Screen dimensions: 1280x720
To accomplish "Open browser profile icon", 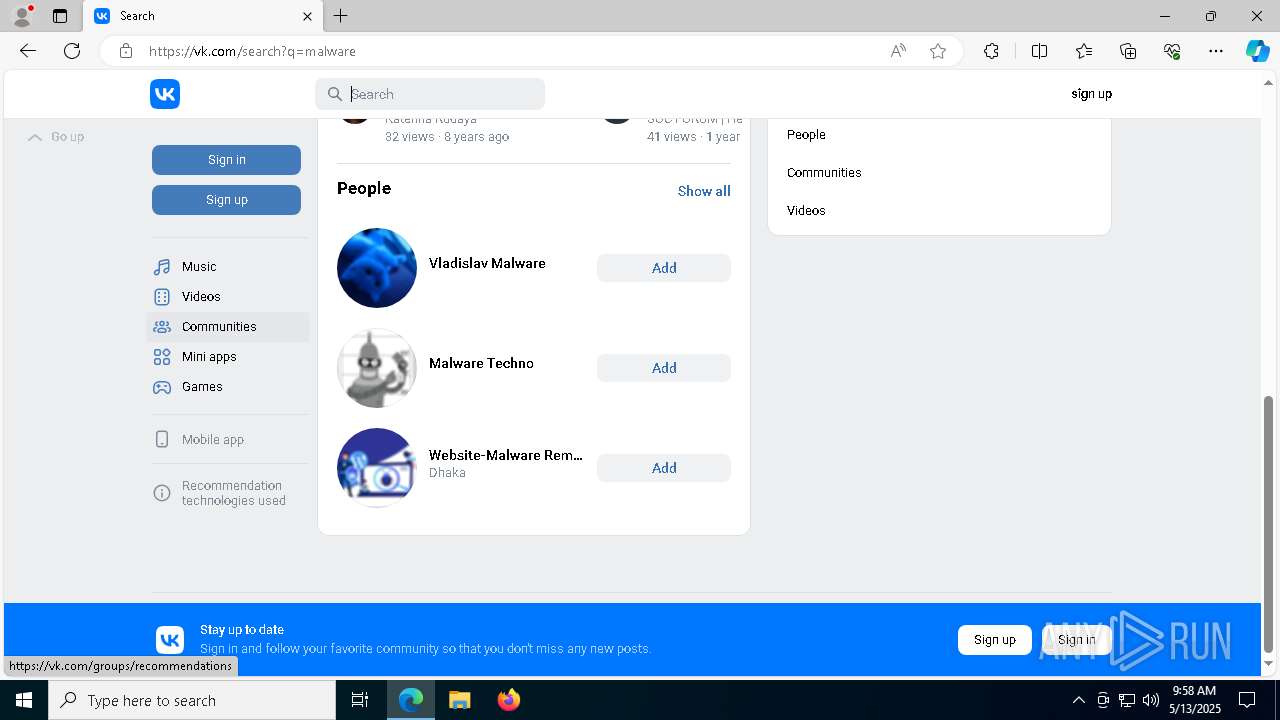I will [22, 16].
